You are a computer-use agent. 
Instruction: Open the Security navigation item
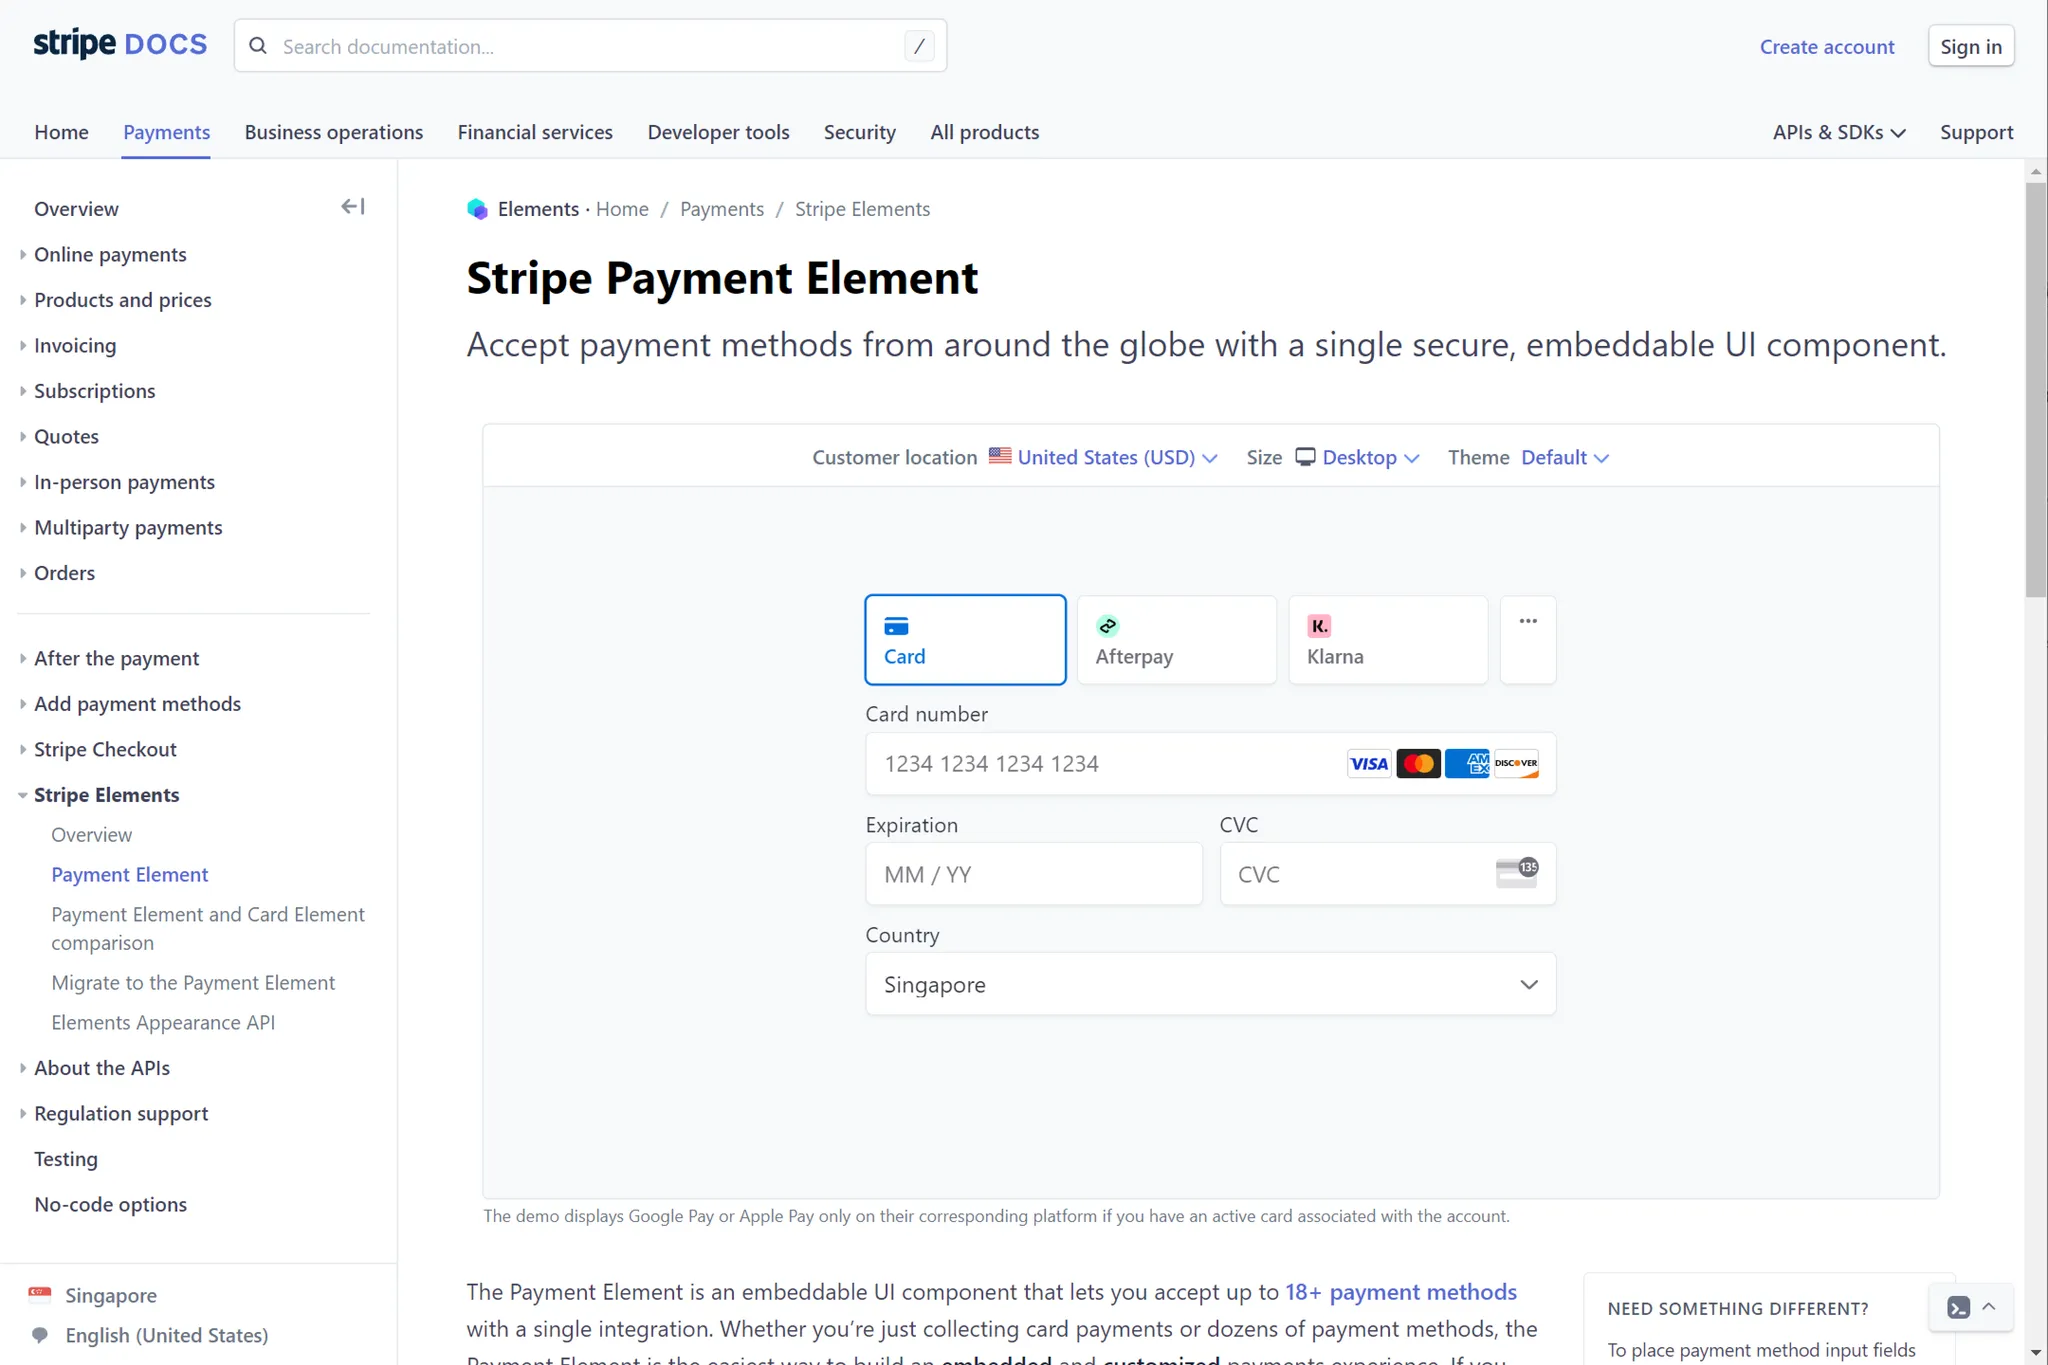859,132
